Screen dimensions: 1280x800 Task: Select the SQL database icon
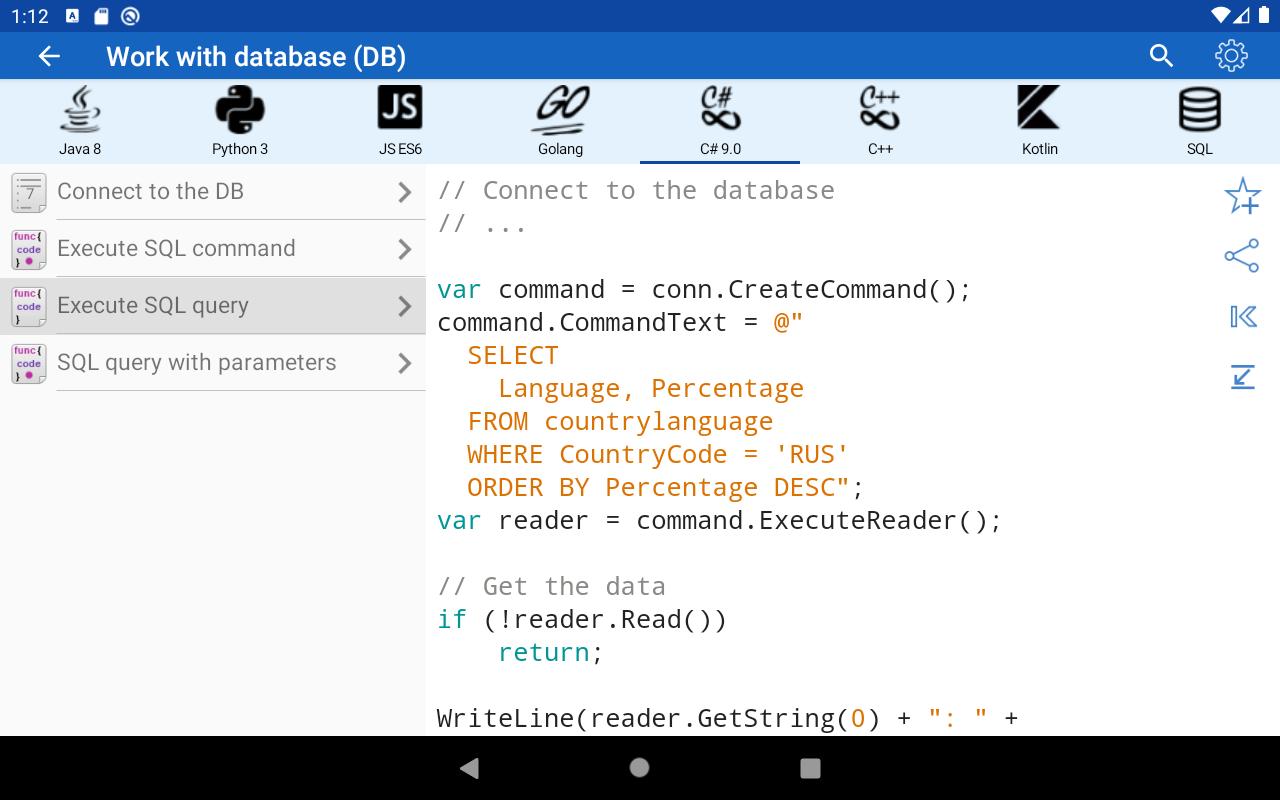click(1200, 109)
